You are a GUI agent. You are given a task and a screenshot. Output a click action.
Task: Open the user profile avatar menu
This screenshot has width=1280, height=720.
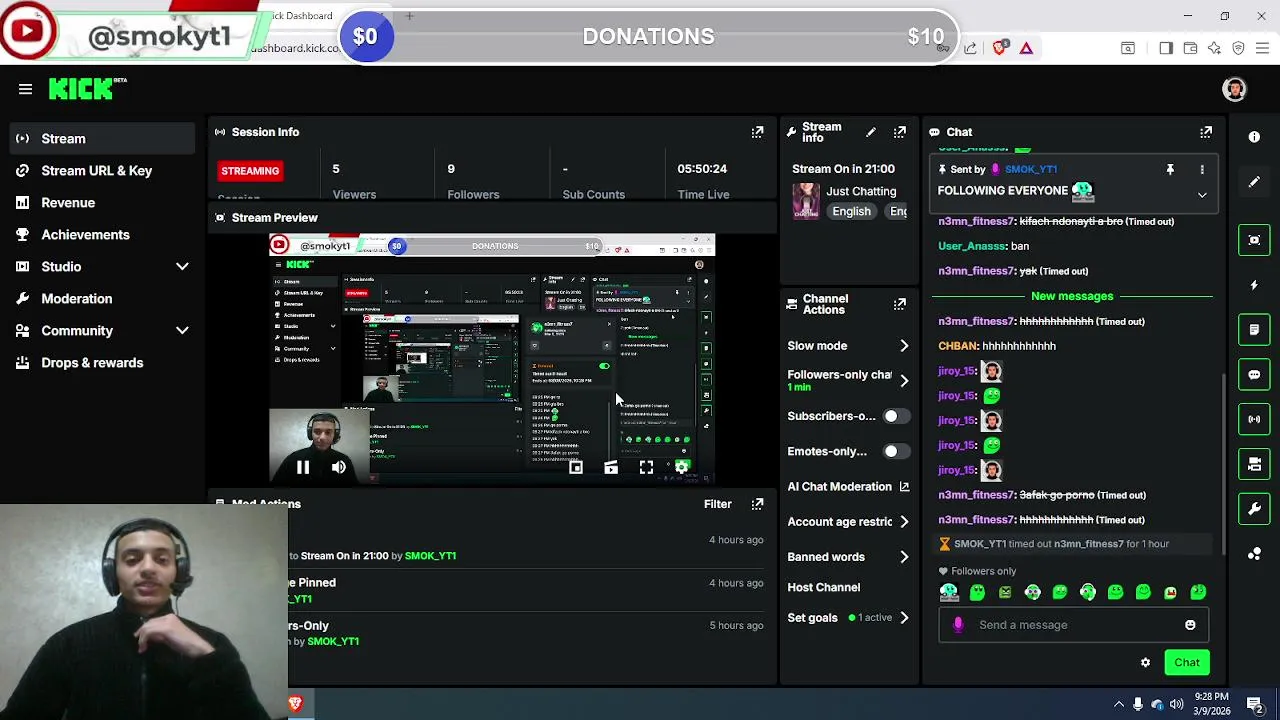tap(1235, 89)
